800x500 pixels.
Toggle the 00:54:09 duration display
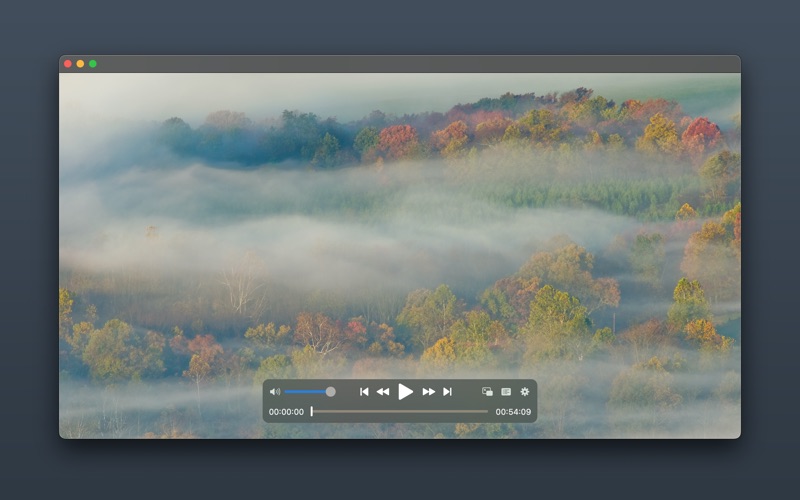pyautogui.click(x=513, y=412)
